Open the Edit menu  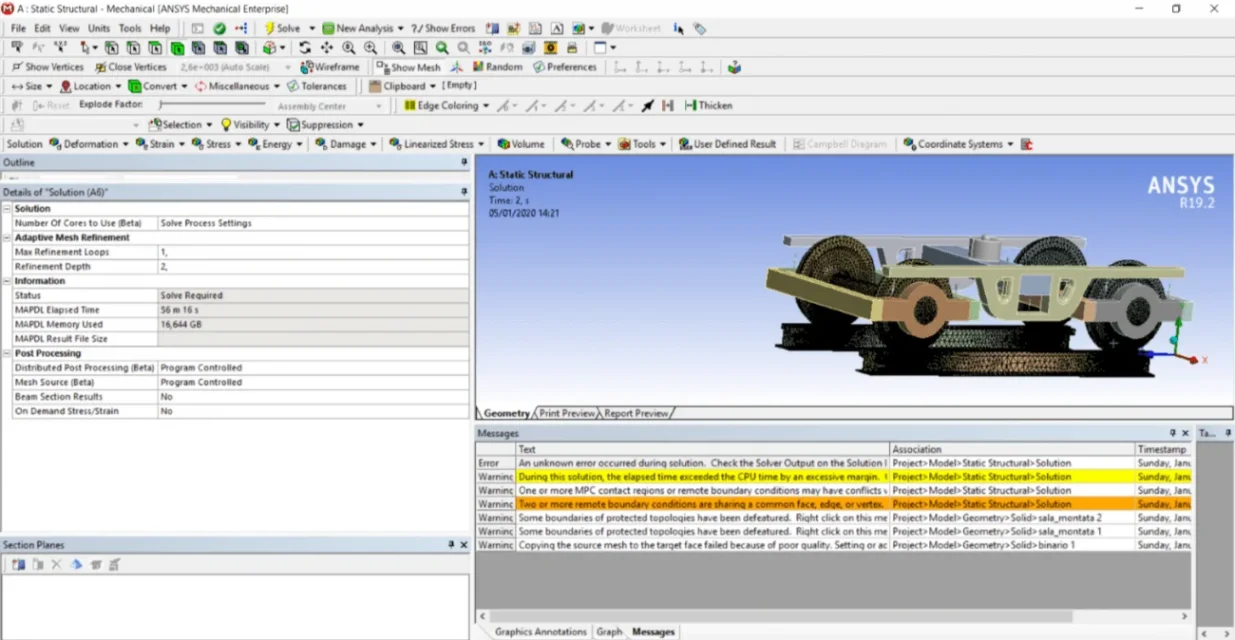tap(42, 28)
